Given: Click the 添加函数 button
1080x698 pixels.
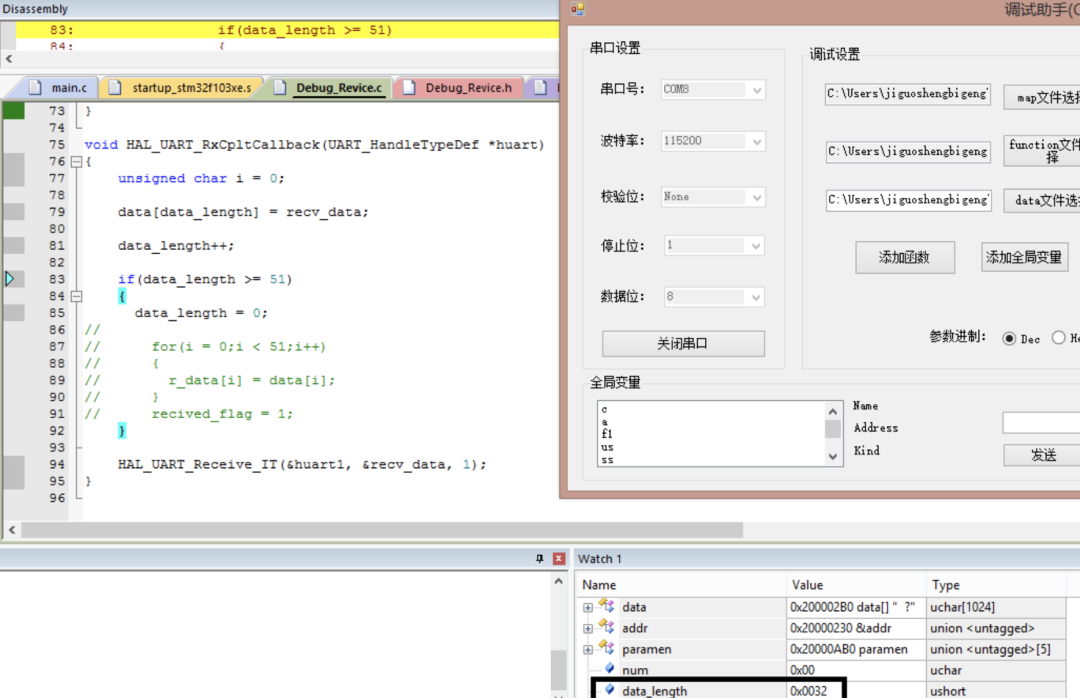Looking at the screenshot, I should click(904, 257).
